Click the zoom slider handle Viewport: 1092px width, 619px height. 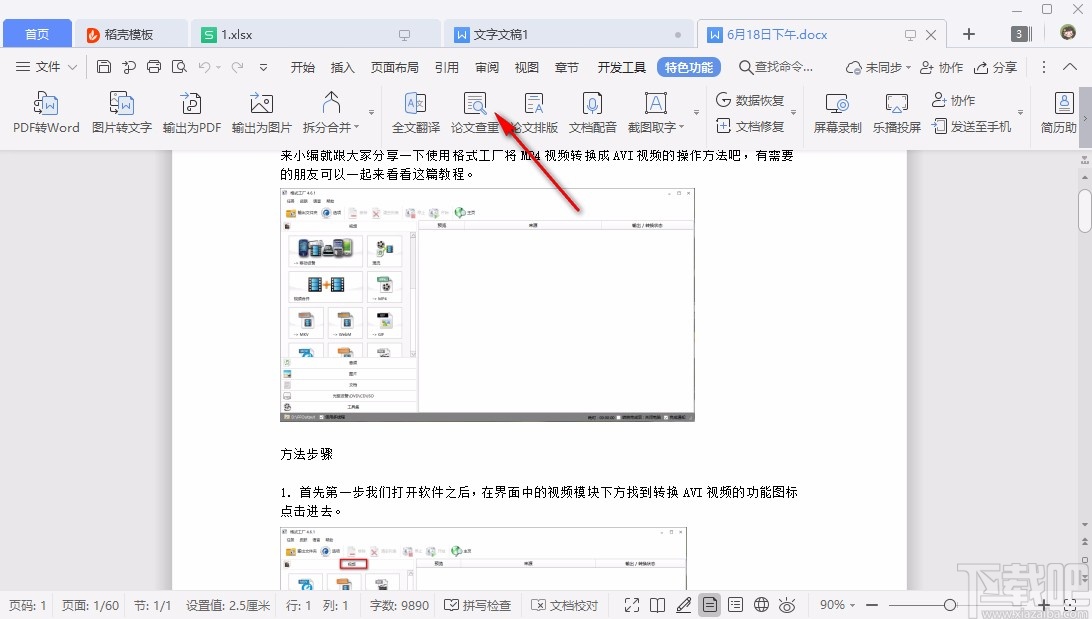[950, 604]
